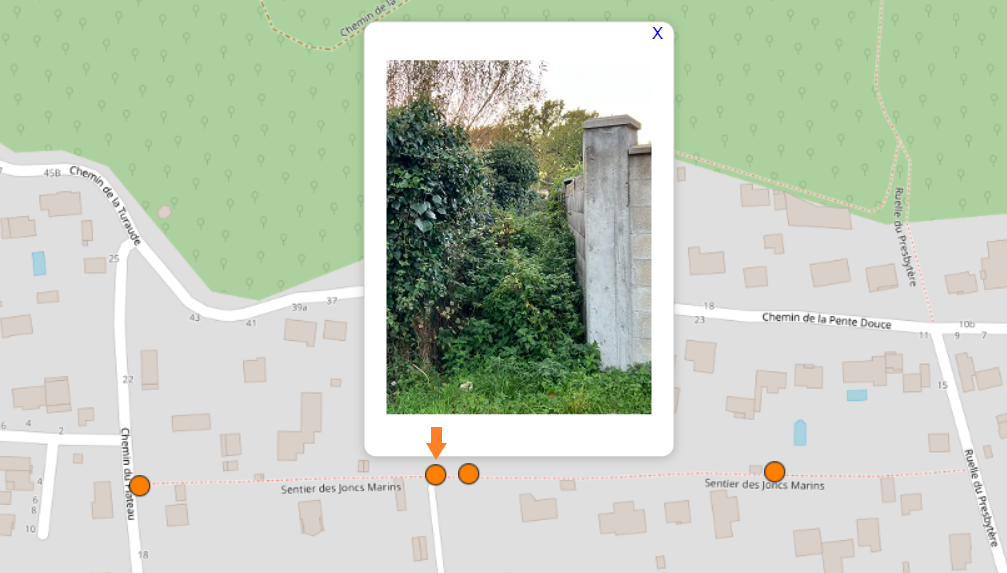This screenshot has width=1007, height=573.
Task: Select the Chemin de la Turaude street label
Action: tap(106, 205)
